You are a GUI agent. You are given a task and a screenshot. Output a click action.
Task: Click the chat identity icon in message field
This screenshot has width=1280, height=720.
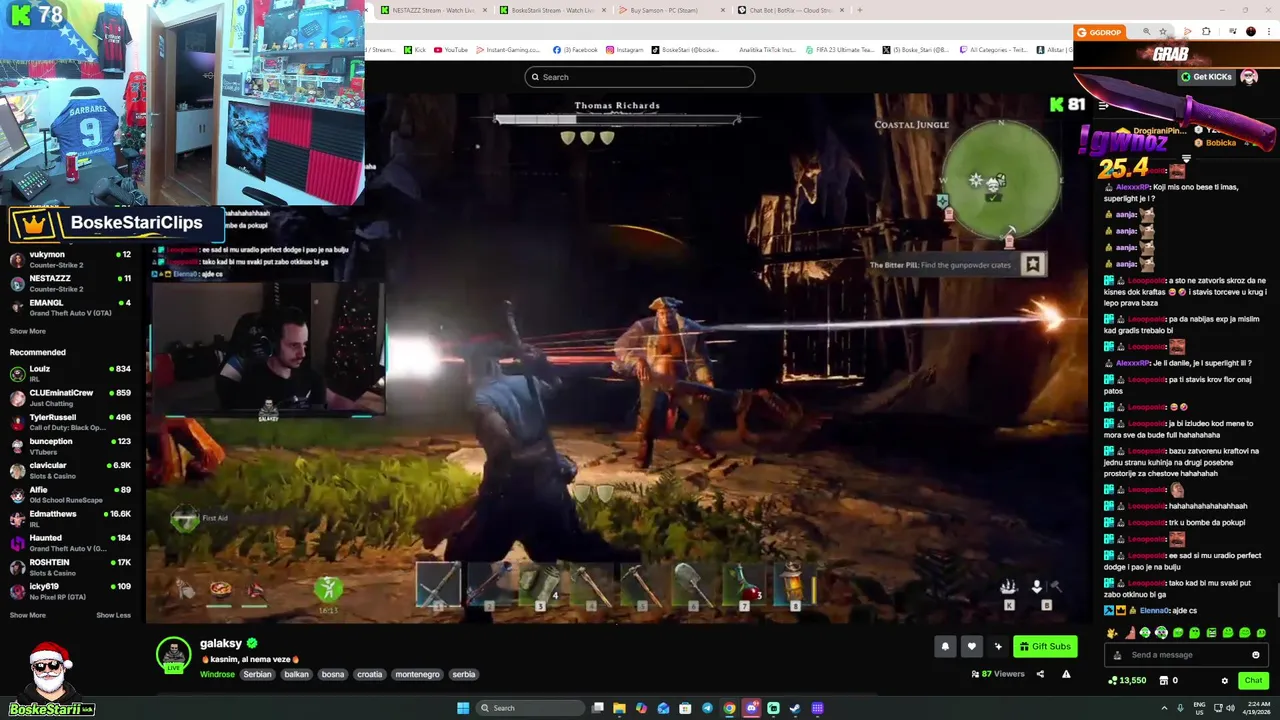click(x=1118, y=655)
